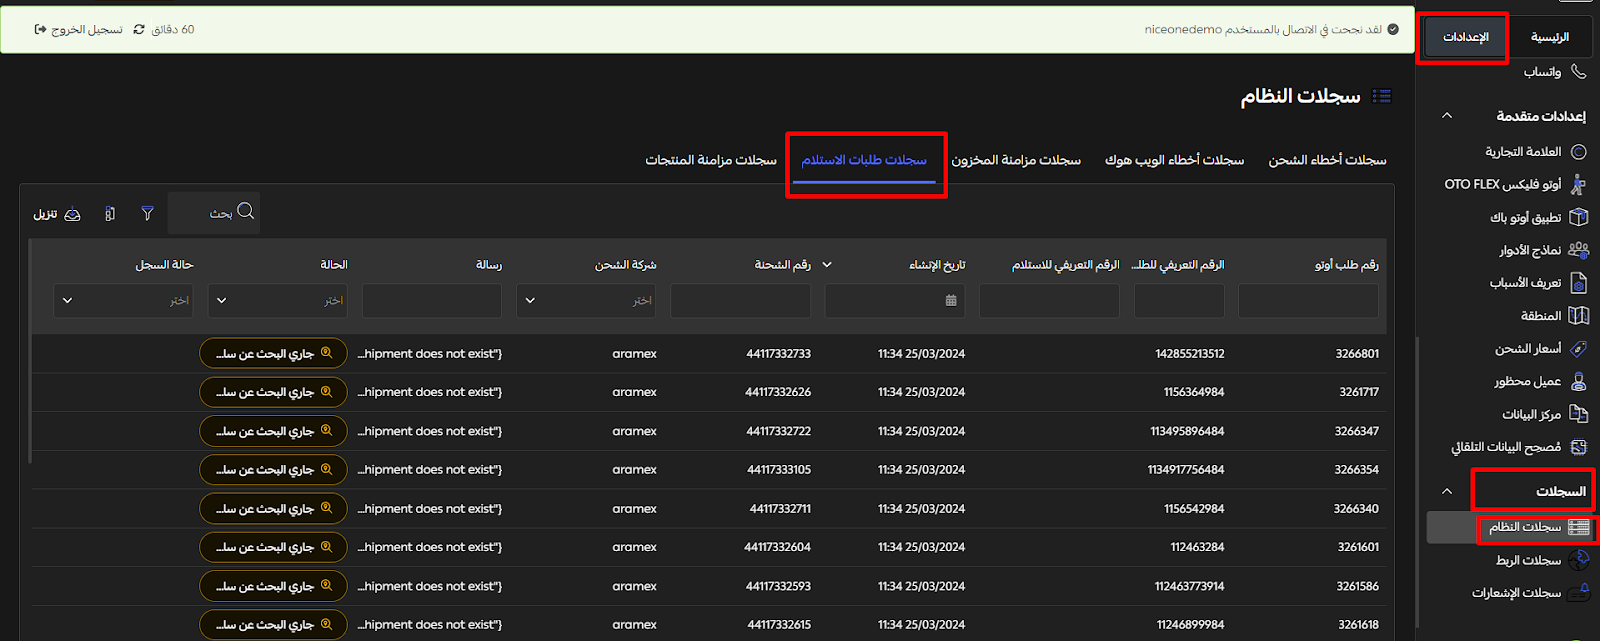Image resolution: width=1600 pixels, height=641 pixels.
Task: Click the حالة السجل column header
Action: pyautogui.click(x=164, y=265)
